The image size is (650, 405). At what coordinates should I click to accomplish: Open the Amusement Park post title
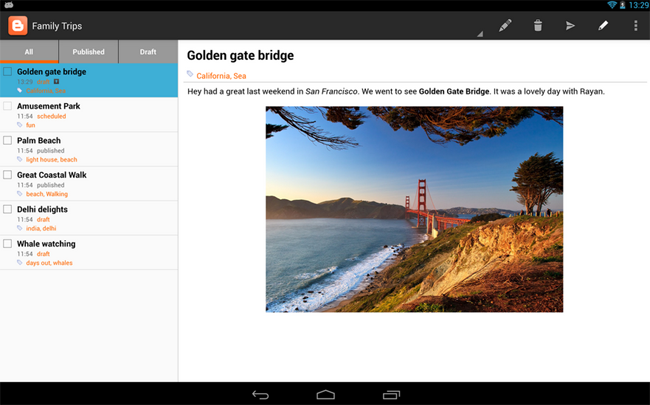click(49, 106)
